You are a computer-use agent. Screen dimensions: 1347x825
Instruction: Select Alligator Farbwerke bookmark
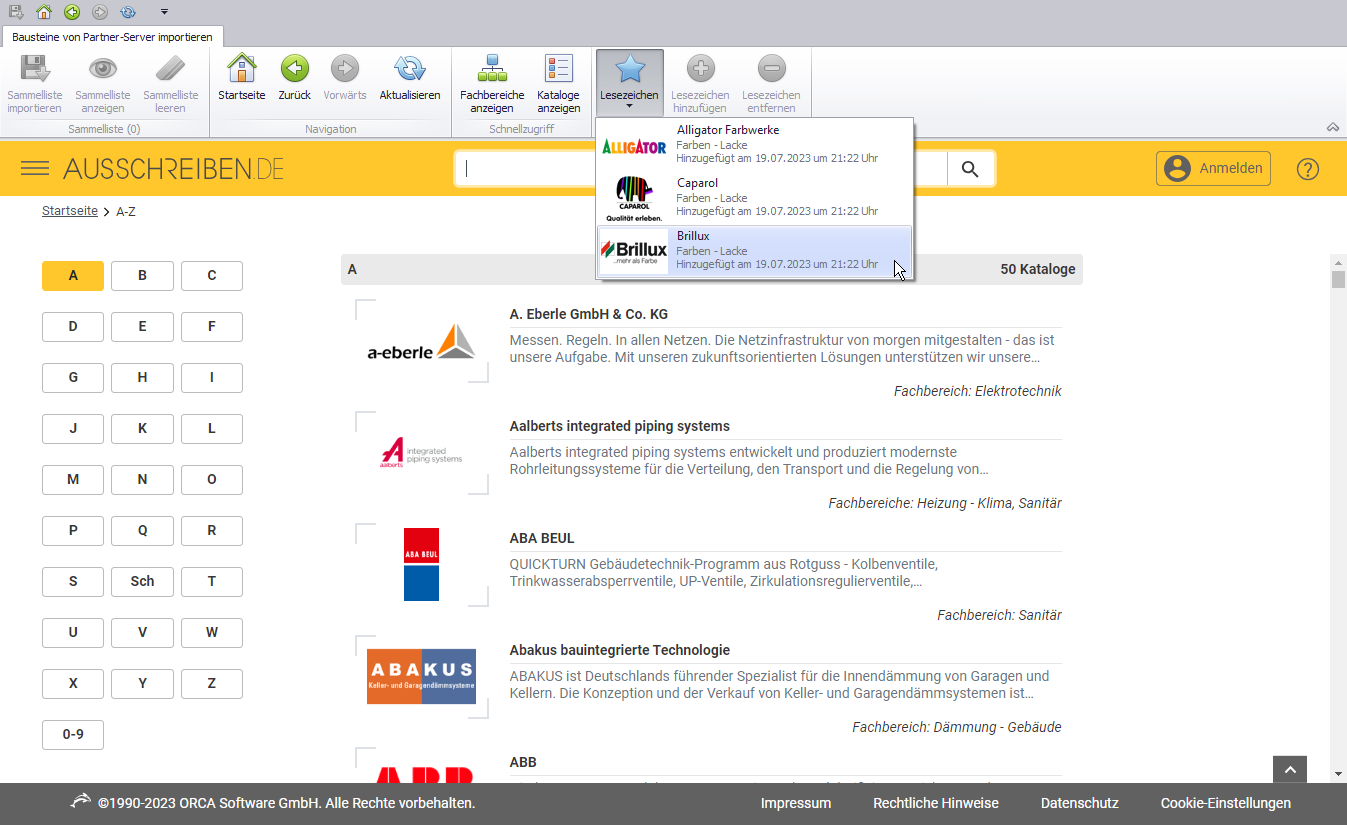point(755,146)
